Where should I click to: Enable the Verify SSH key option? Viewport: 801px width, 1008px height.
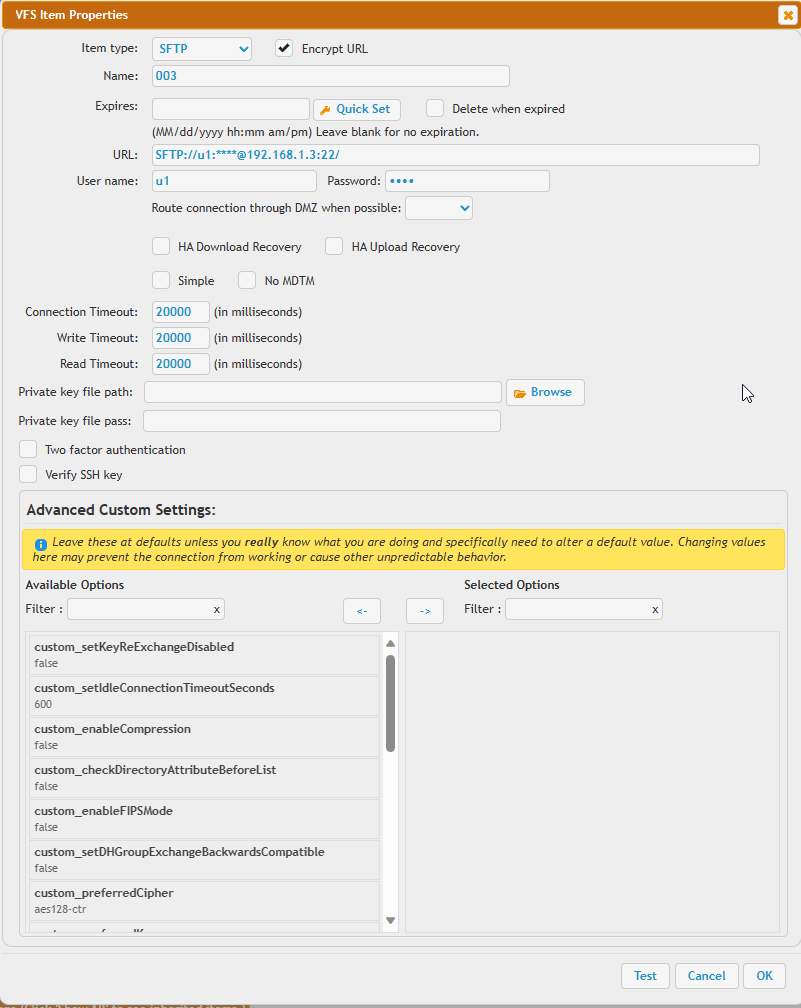tap(28, 474)
